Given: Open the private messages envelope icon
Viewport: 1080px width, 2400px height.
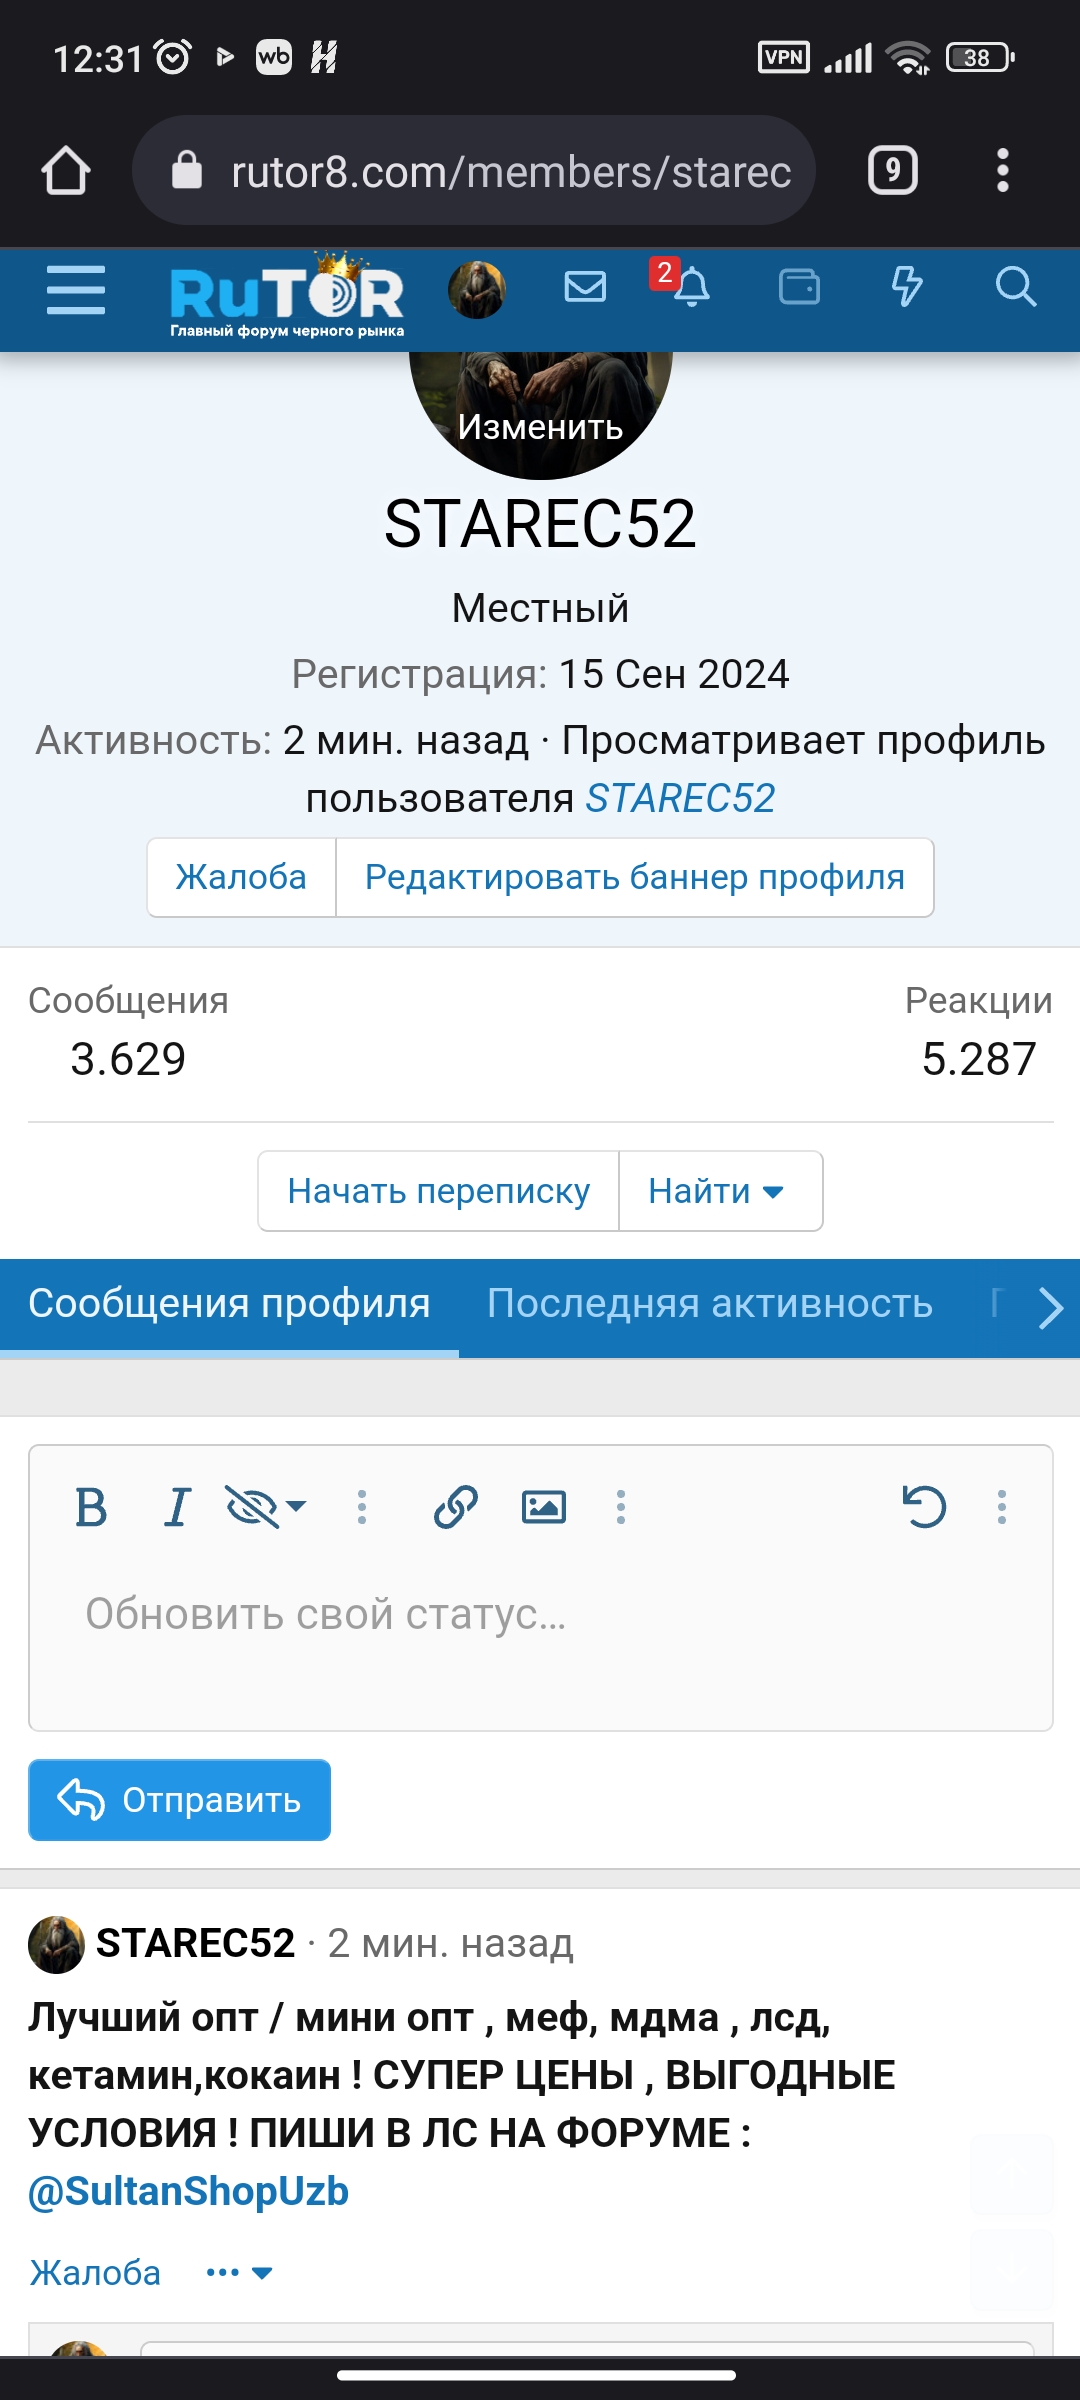Looking at the screenshot, I should (x=585, y=287).
